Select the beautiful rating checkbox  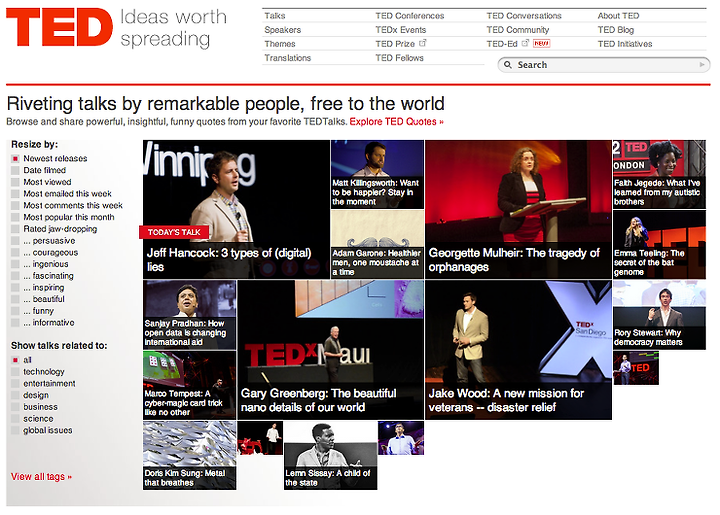(x=15, y=299)
